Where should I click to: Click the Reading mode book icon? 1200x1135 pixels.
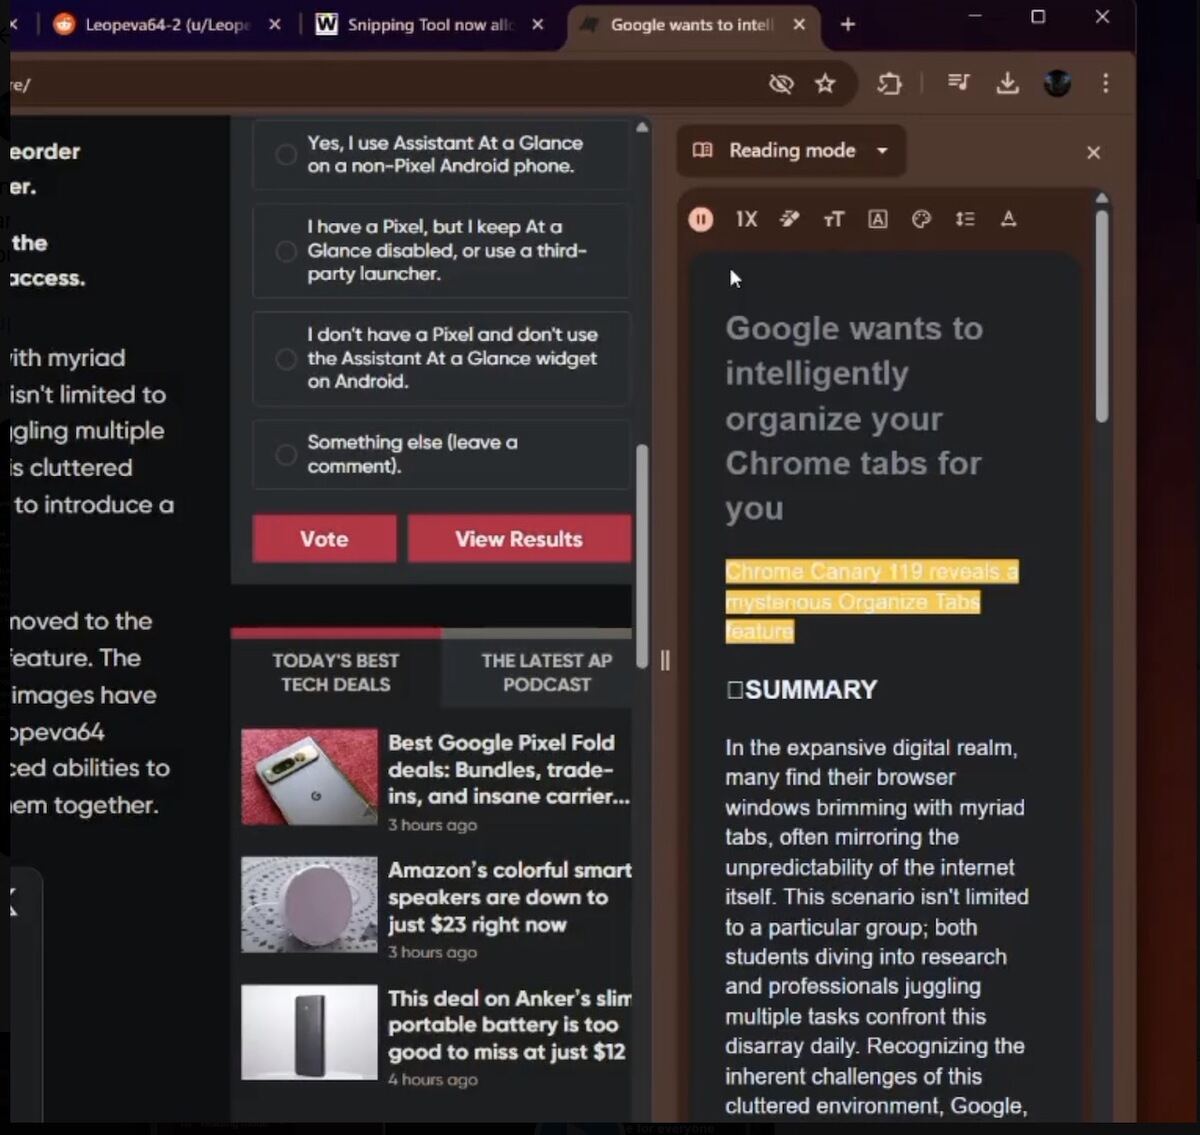(703, 150)
